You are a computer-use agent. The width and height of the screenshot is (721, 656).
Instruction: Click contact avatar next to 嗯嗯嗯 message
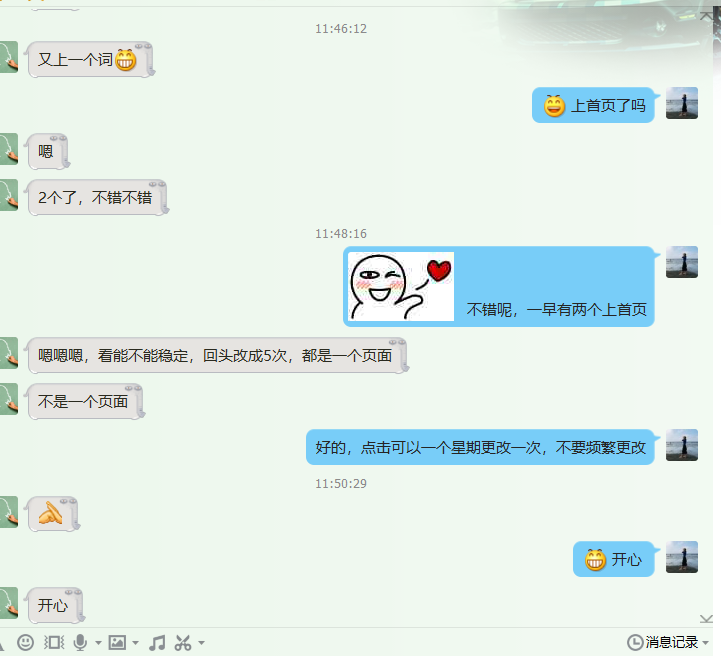[x=8, y=353]
